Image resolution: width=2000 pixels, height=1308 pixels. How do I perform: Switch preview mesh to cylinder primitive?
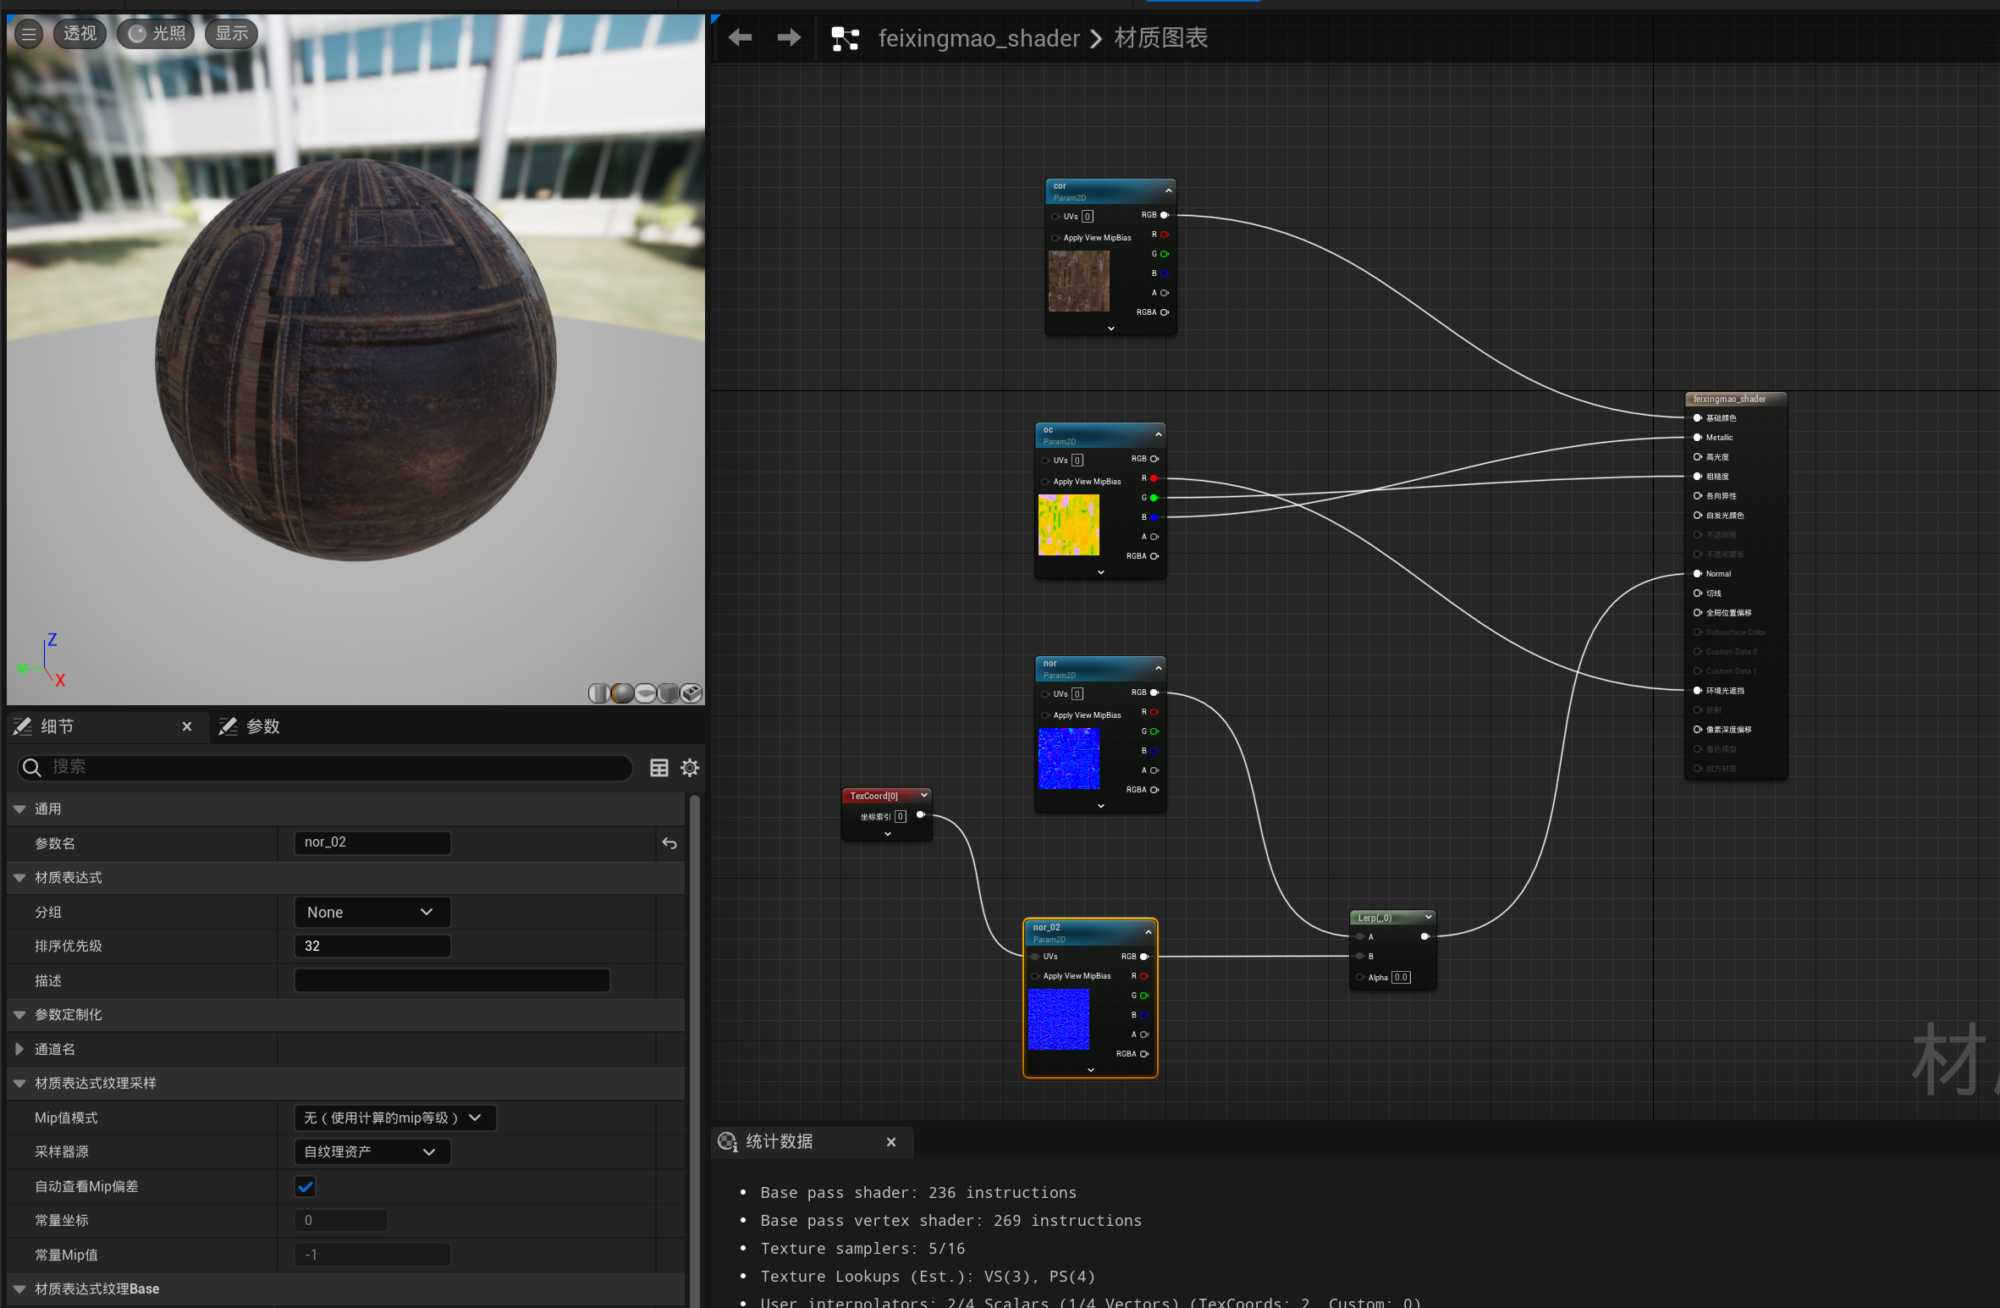coord(599,693)
